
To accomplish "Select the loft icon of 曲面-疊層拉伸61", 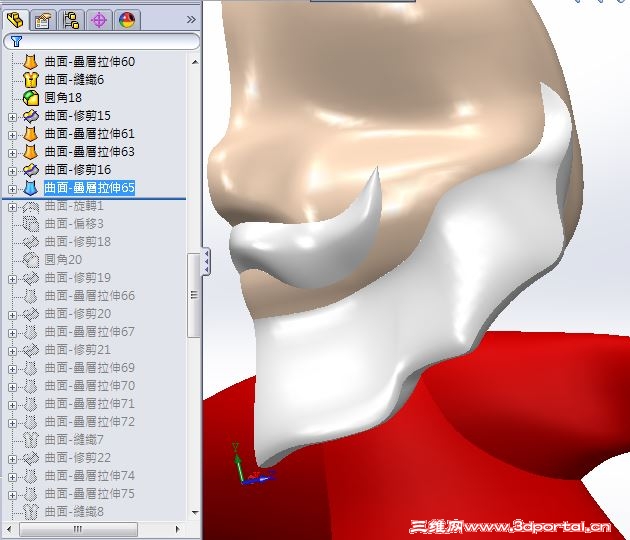I will click(x=31, y=134).
